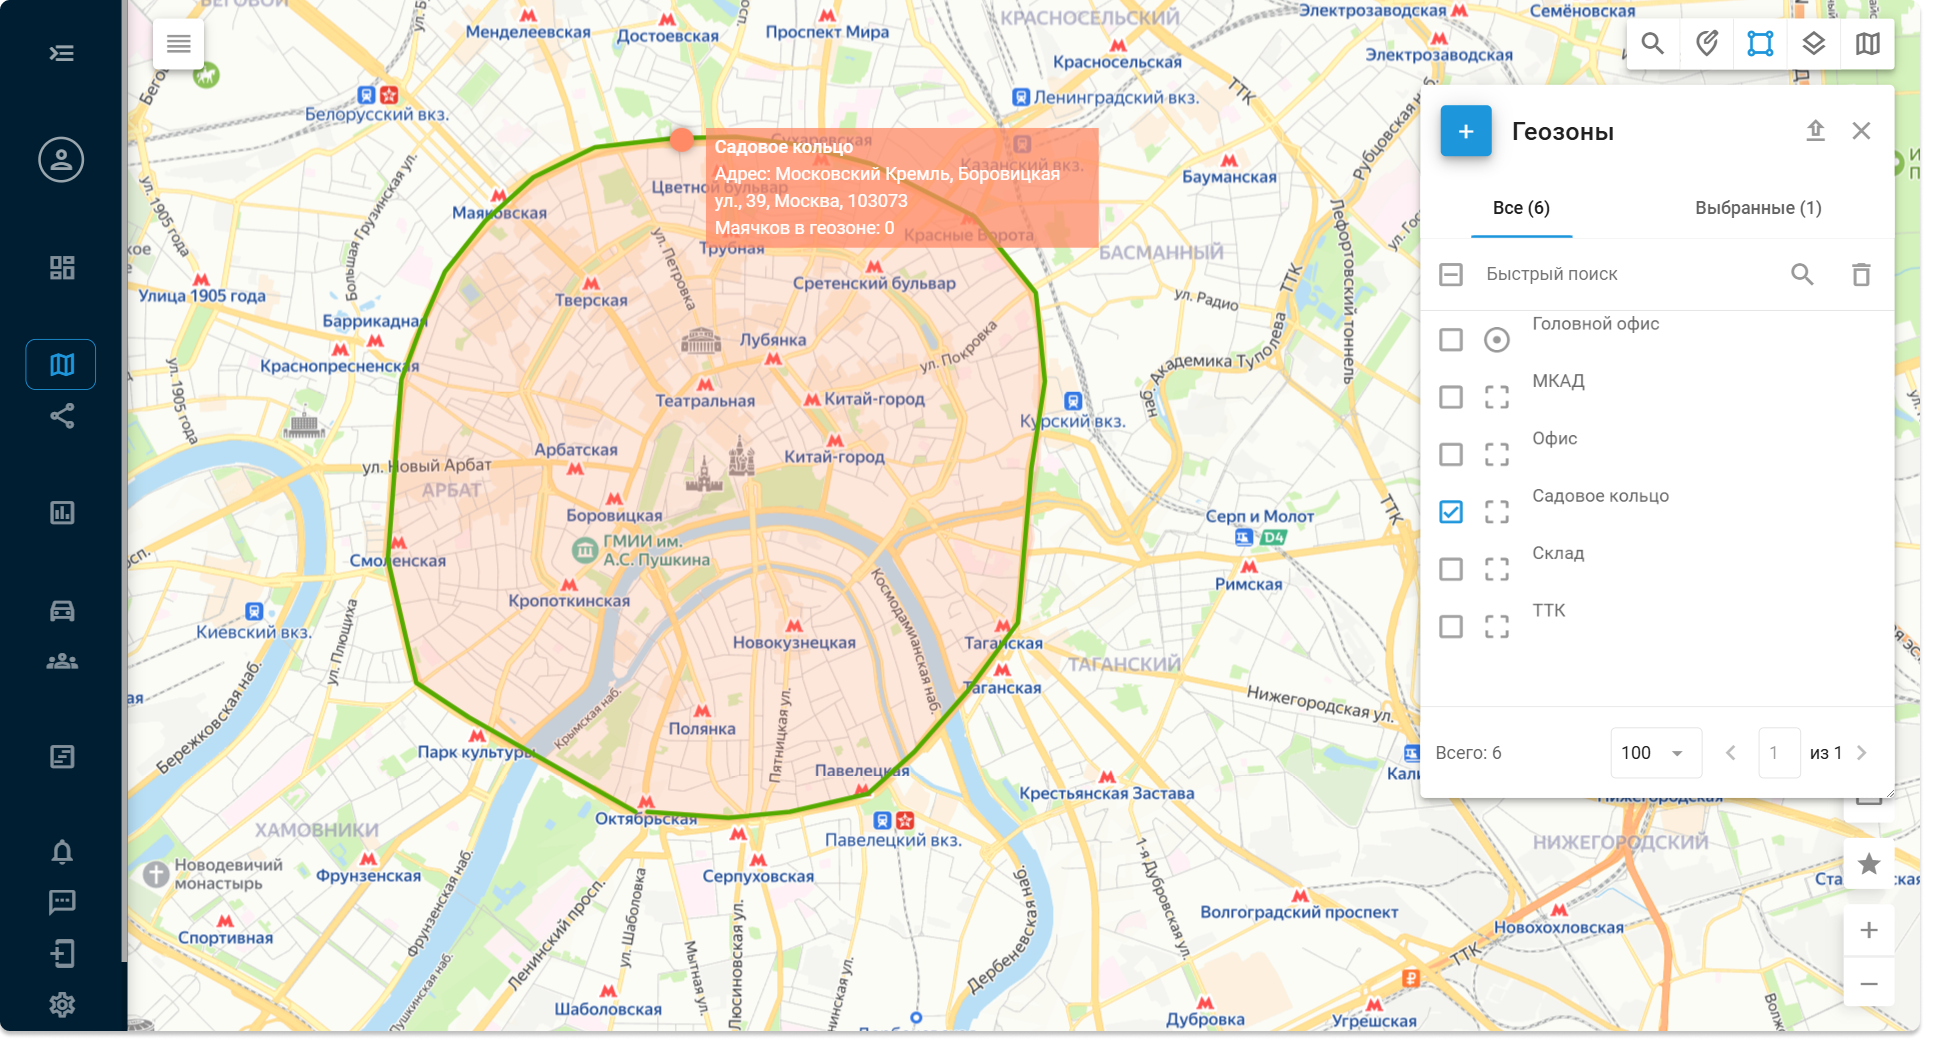The height and width of the screenshot is (1045, 1941).
Task: Select Головной офис list entry
Action: pos(1596,324)
